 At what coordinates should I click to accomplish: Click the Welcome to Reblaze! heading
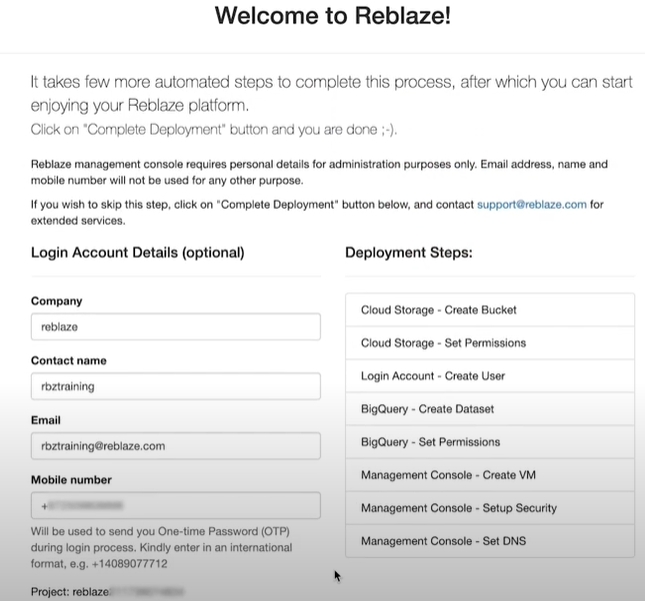[x=333, y=17]
